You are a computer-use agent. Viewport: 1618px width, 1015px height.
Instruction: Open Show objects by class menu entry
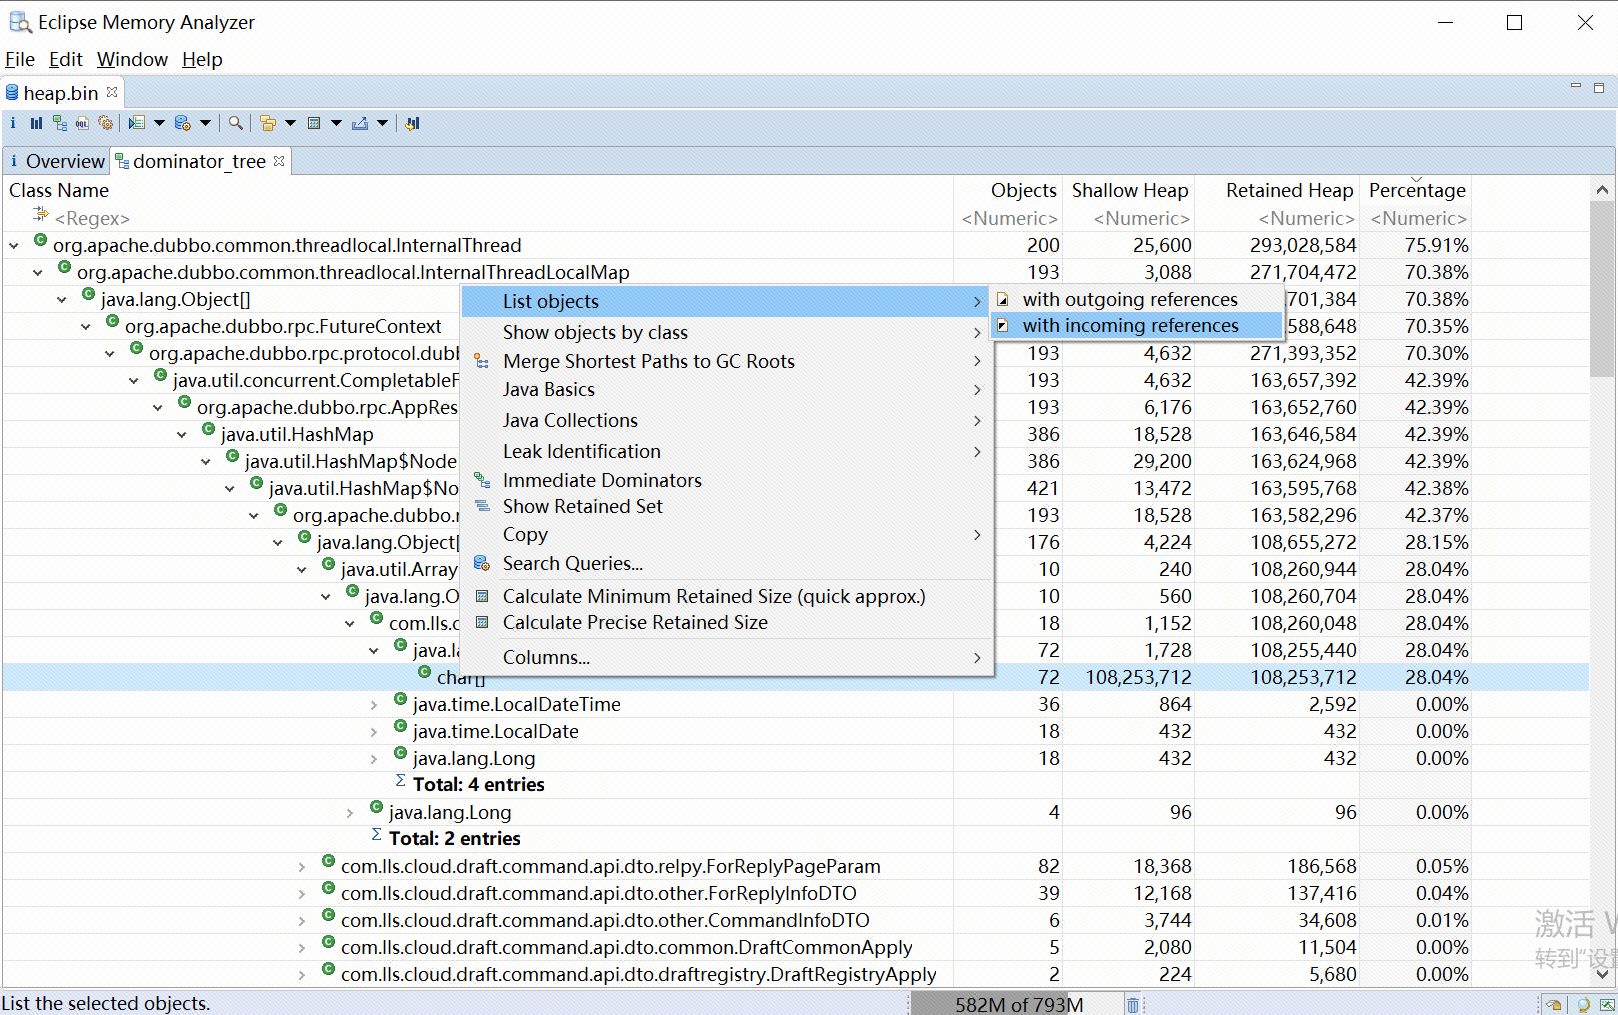[x=727, y=332]
